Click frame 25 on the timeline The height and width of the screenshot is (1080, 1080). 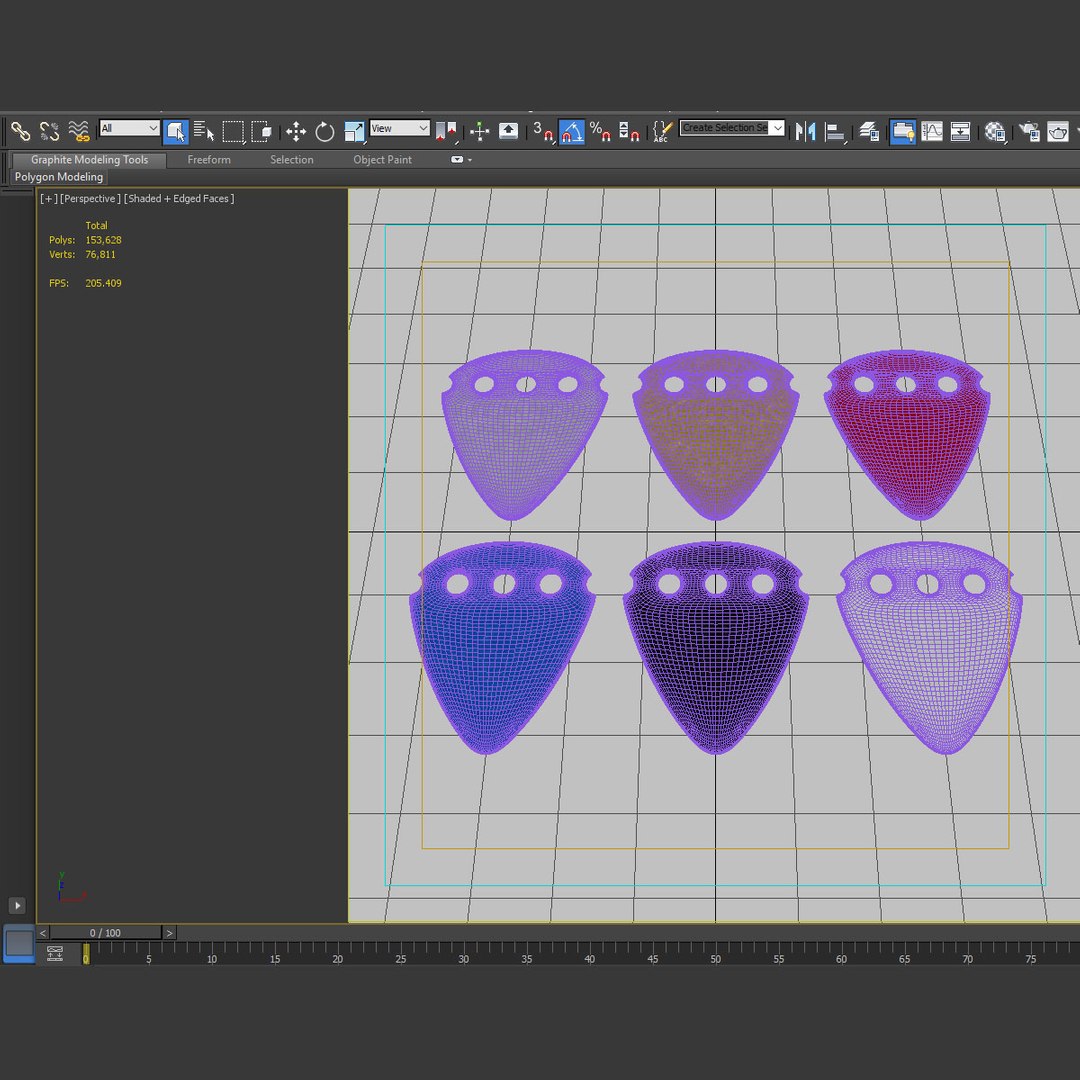[401, 959]
